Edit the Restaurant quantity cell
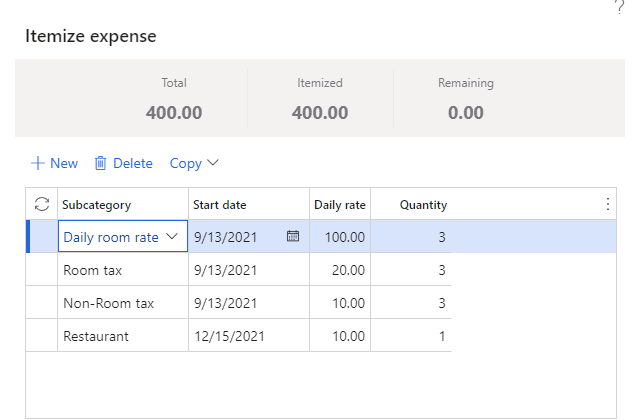Screen dimensions: 632x420 [411, 336]
